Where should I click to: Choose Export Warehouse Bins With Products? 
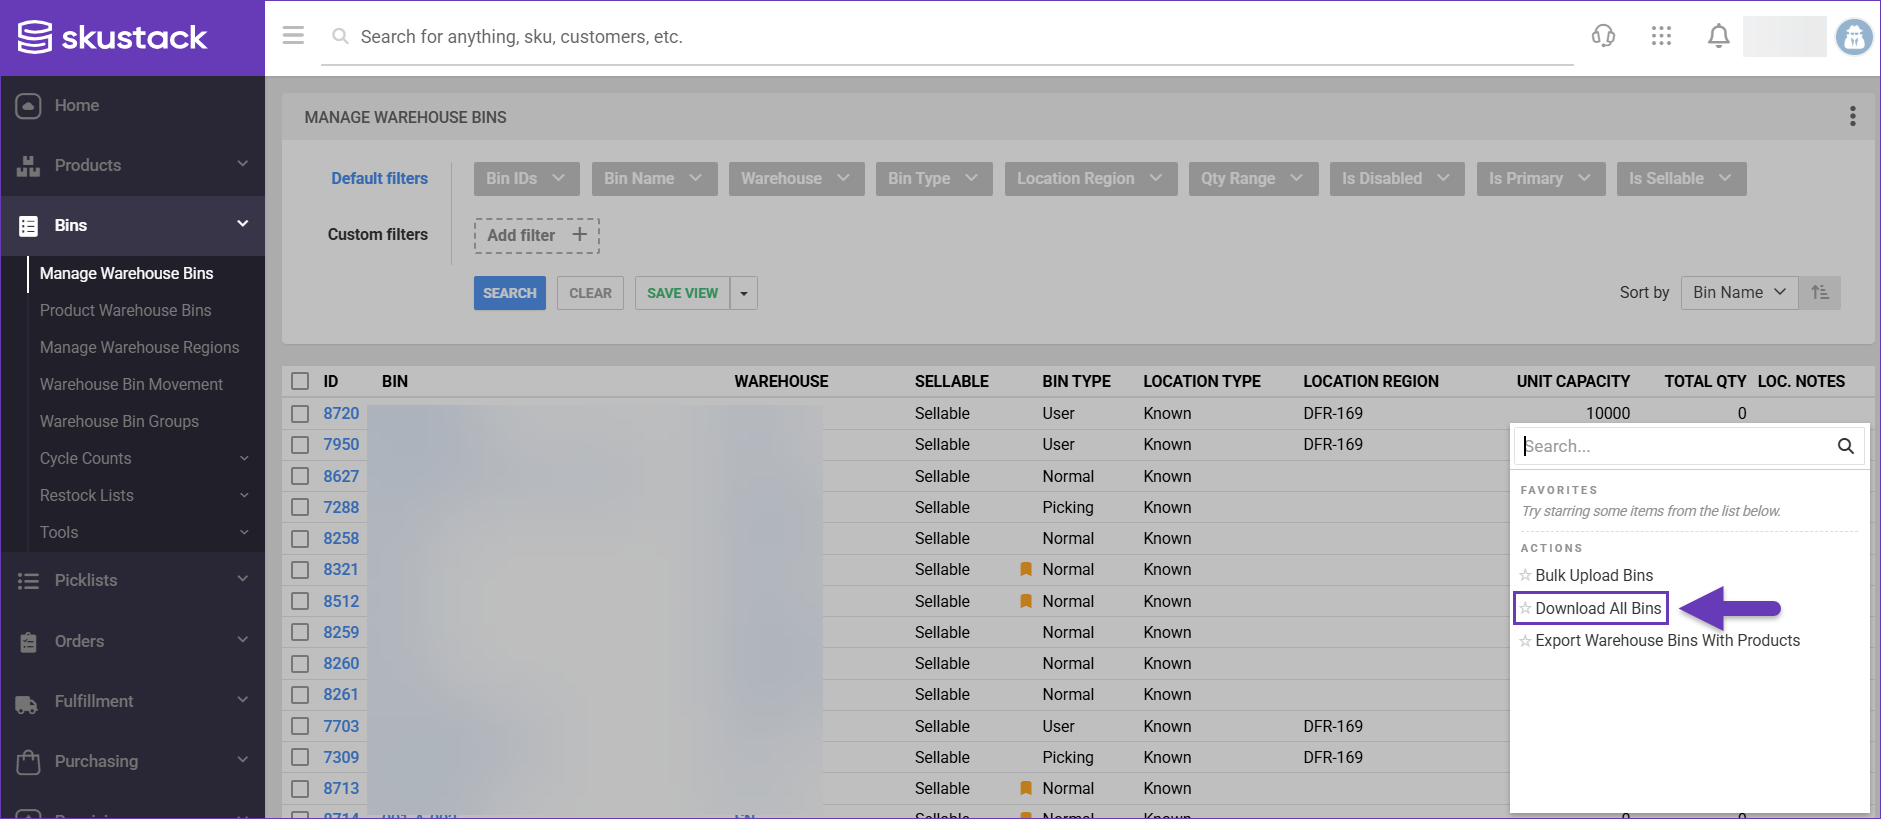[x=1667, y=640]
